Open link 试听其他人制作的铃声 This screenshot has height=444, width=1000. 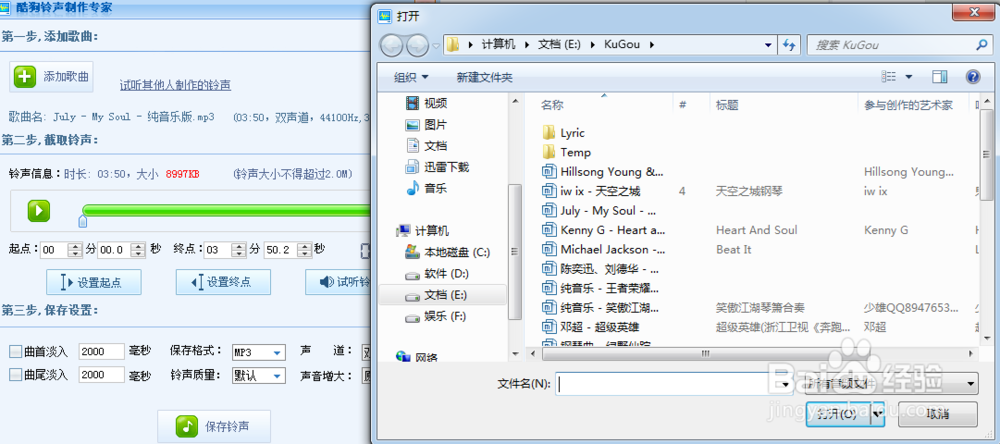(x=175, y=85)
